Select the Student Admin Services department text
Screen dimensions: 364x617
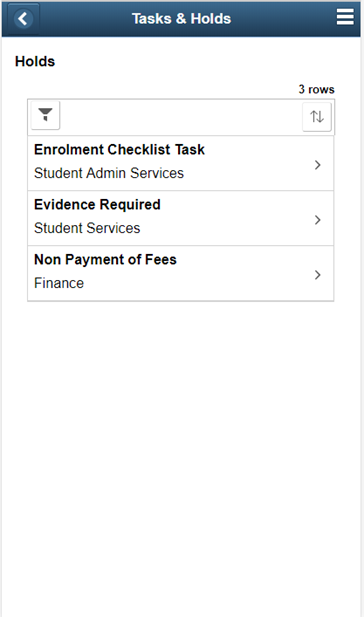point(109,173)
